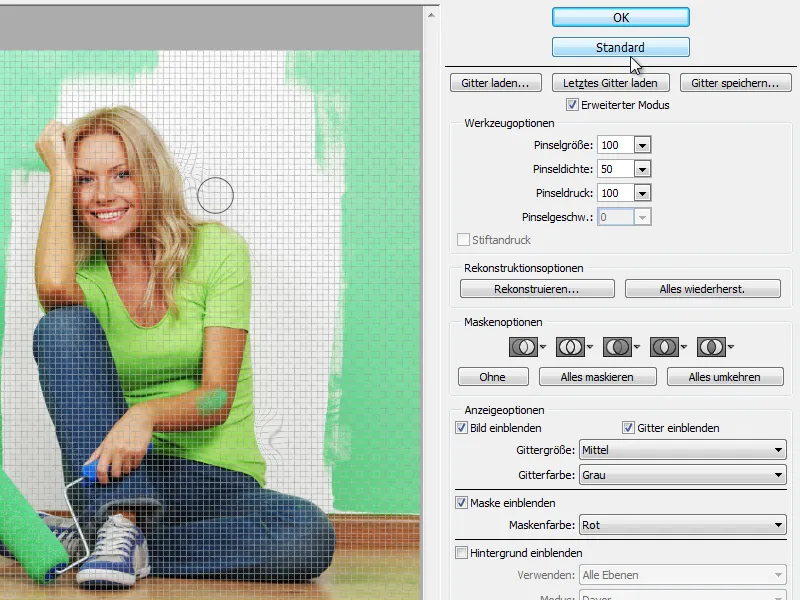Screen dimensions: 800x600
Task: Open arrow beside Intersect with selection mask icon
Action: [x=684, y=347]
